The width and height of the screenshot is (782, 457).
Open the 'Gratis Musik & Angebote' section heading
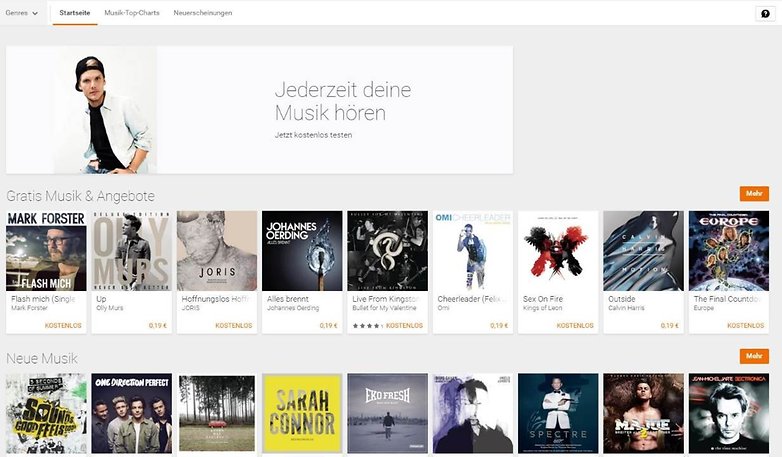[x=80, y=196]
